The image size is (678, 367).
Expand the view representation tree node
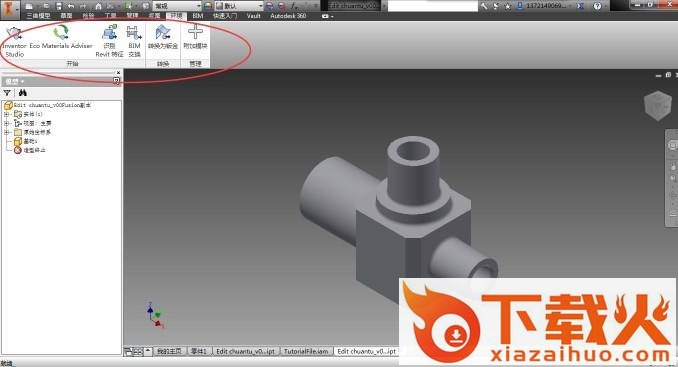click(x=6, y=123)
